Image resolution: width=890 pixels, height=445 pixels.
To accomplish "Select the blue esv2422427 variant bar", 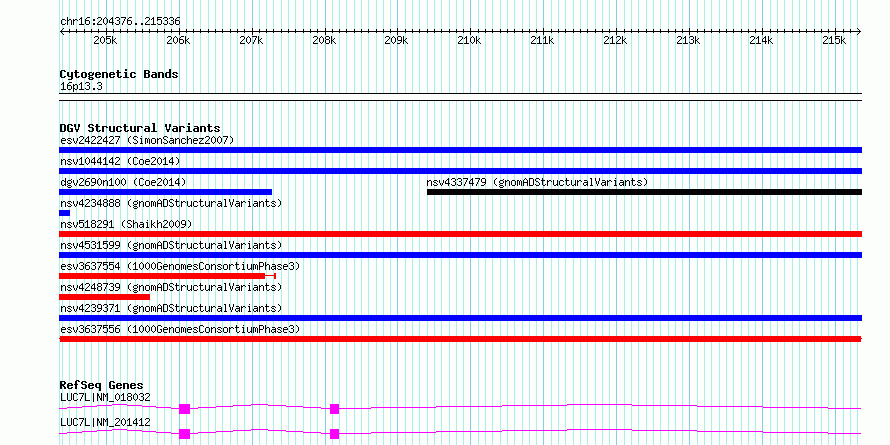I will pyautogui.click(x=460, y=150).
